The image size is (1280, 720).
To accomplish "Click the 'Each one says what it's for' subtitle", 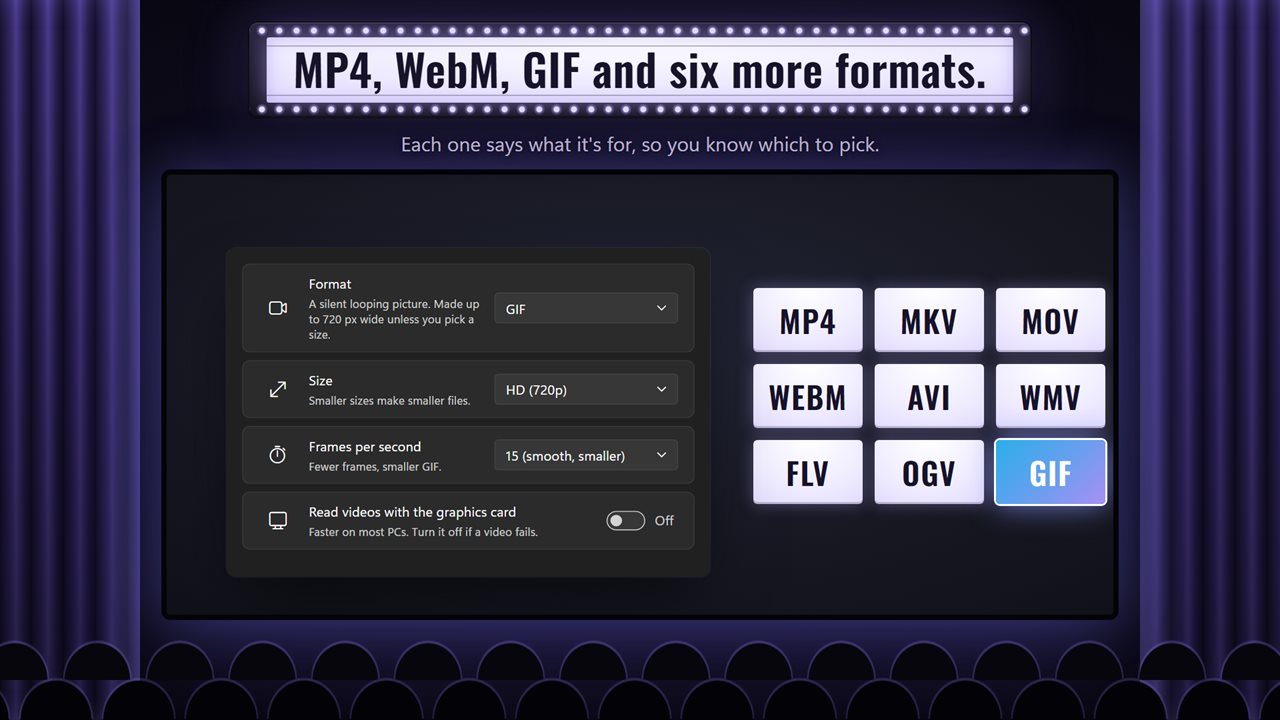I will tap(640, 145).
